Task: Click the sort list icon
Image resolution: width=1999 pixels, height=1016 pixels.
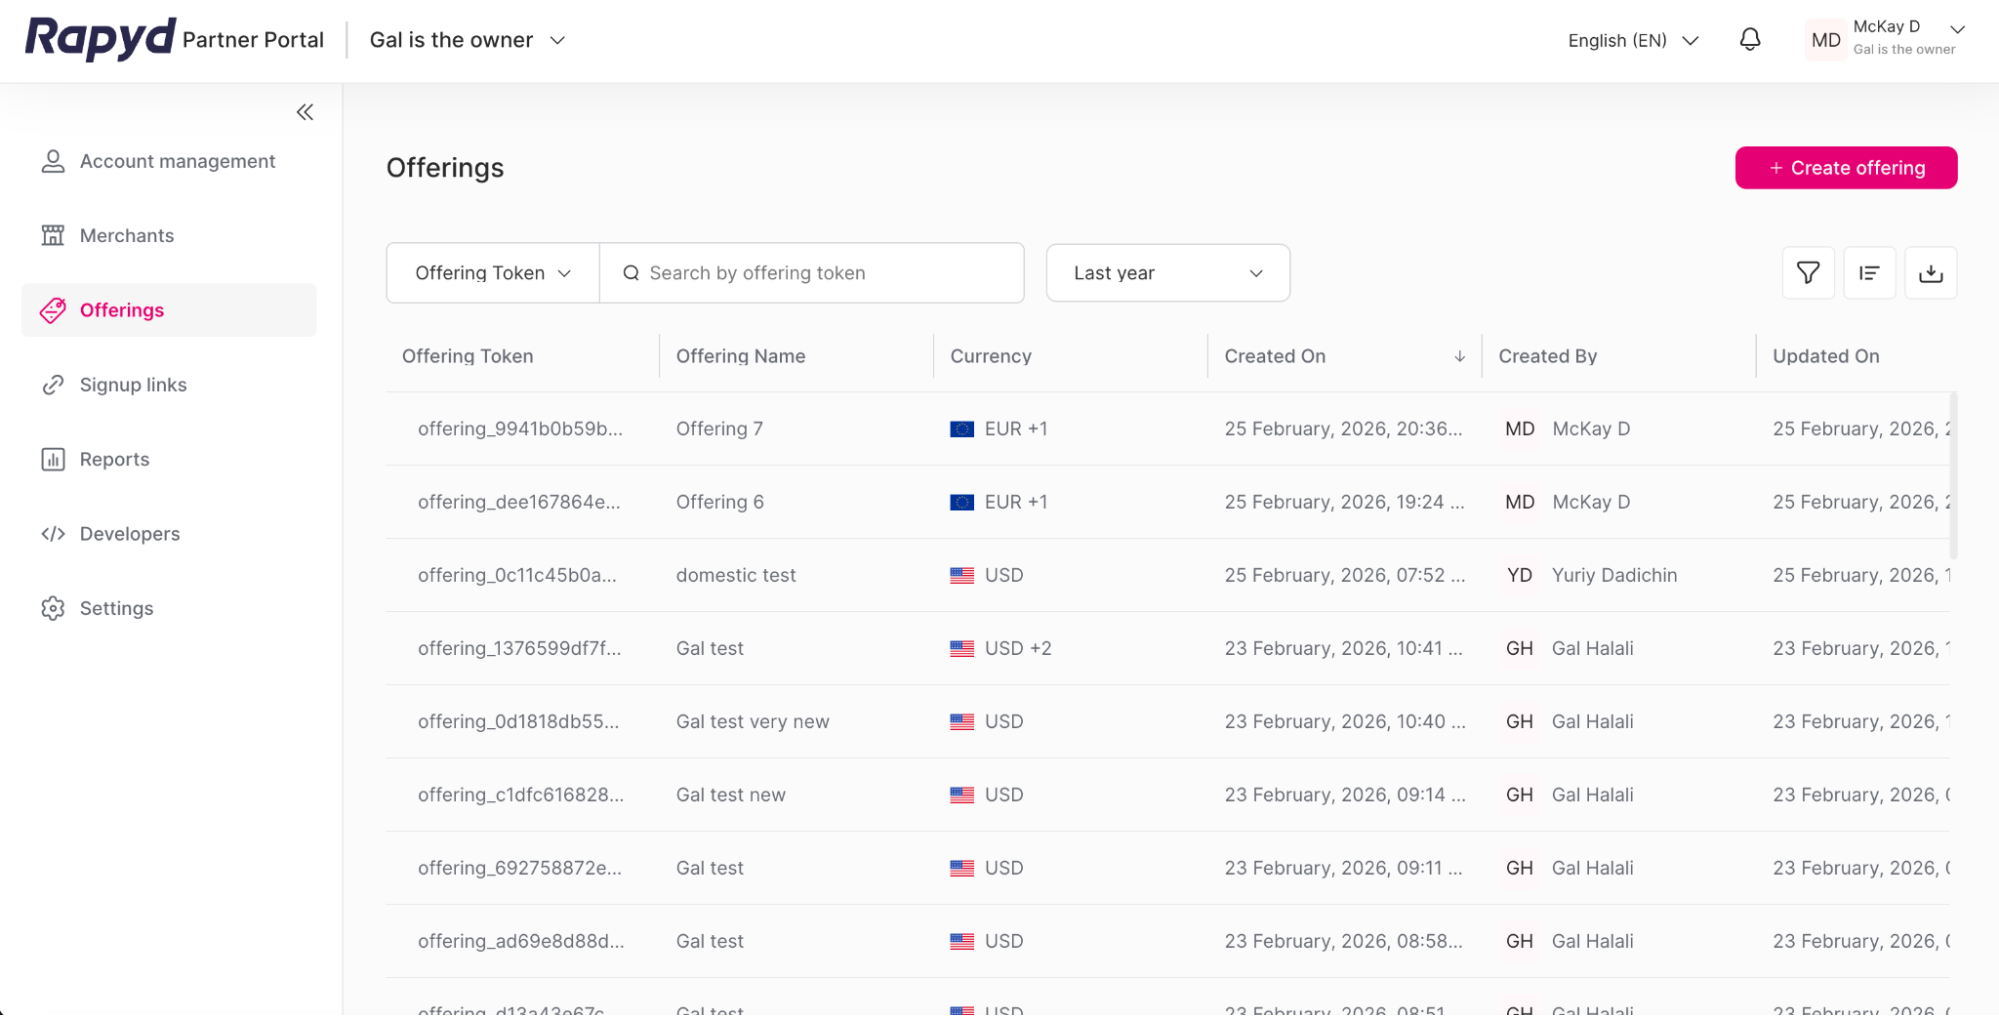Action: [1869, 272]
